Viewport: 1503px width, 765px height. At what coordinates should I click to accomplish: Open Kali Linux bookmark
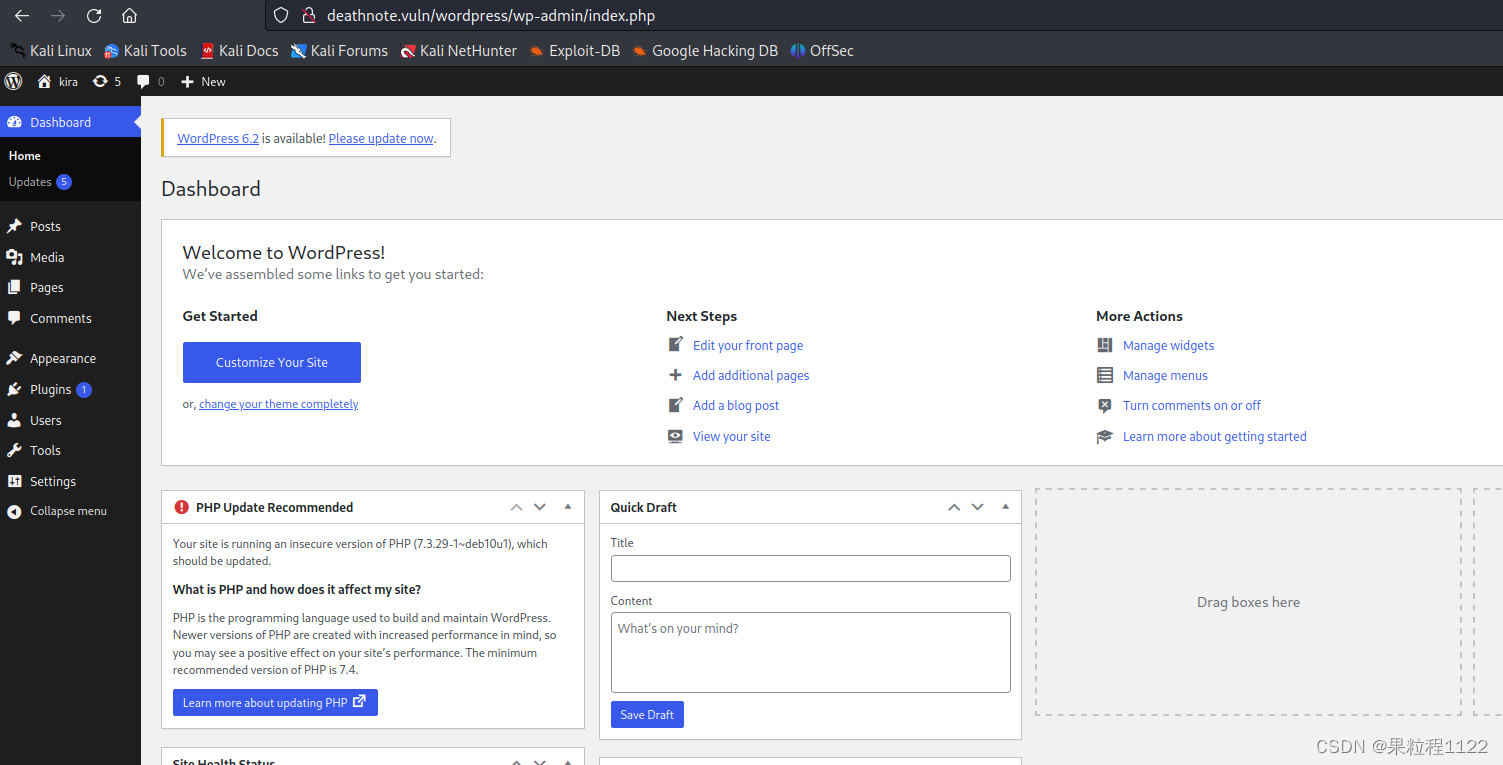[51, 50]
